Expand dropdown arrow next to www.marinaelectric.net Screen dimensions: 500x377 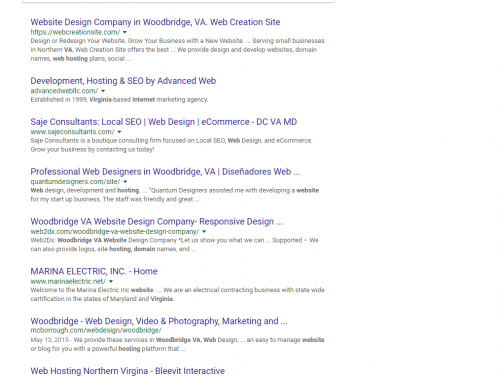pos(111,281)
